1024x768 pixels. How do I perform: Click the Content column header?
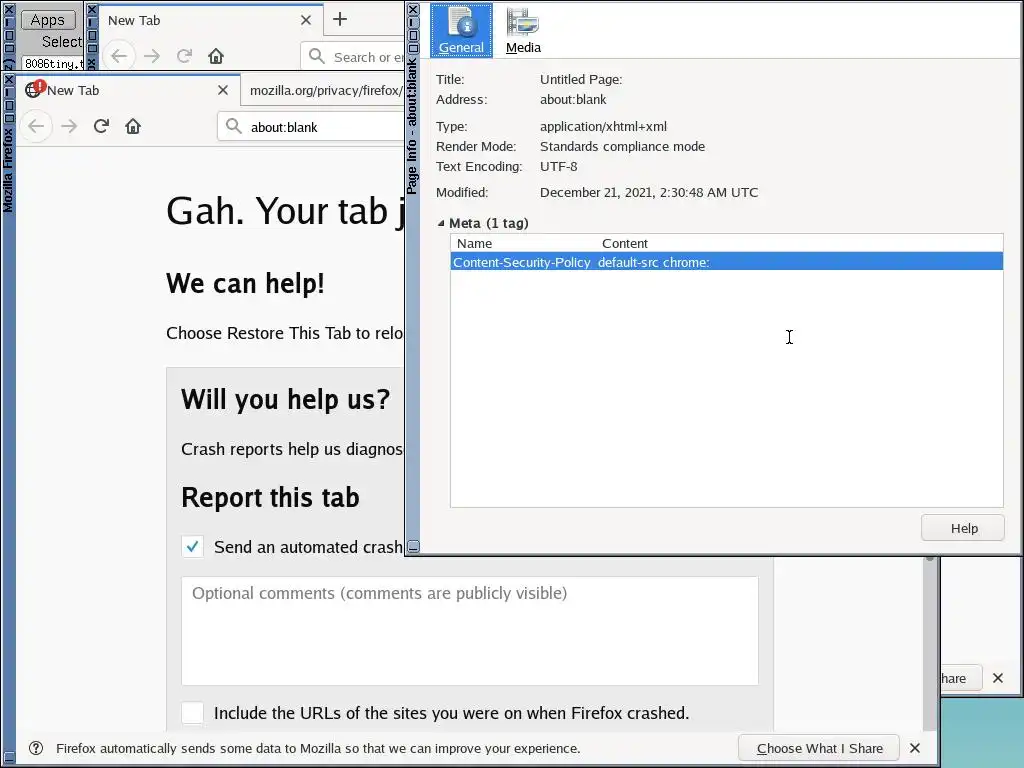pos(625,244)
